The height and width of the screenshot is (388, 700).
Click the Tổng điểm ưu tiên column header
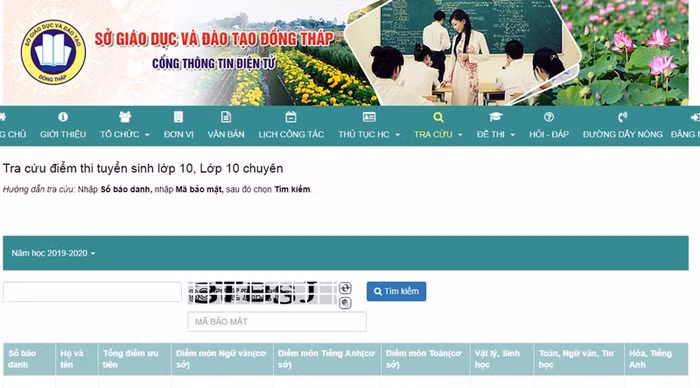(x=134, y=359)
